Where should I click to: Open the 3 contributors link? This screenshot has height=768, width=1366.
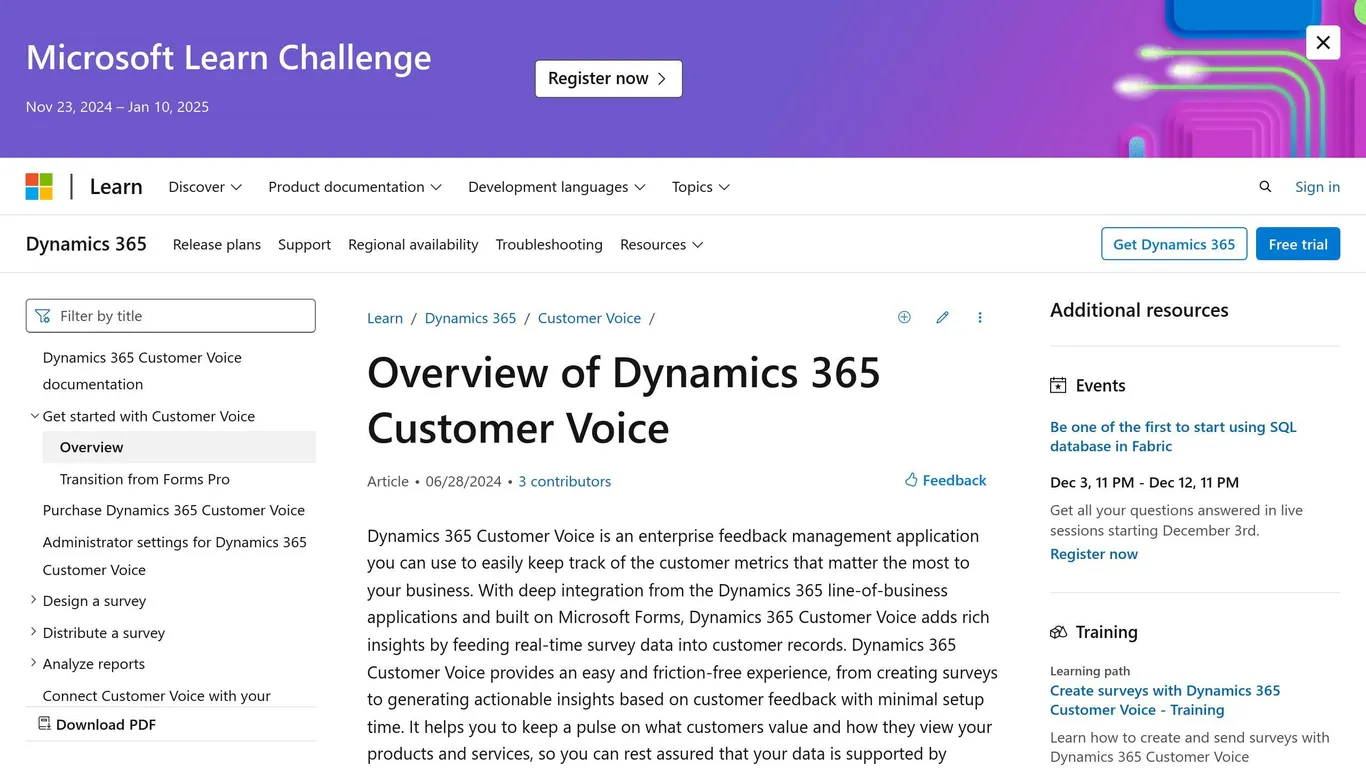point(564,481)
